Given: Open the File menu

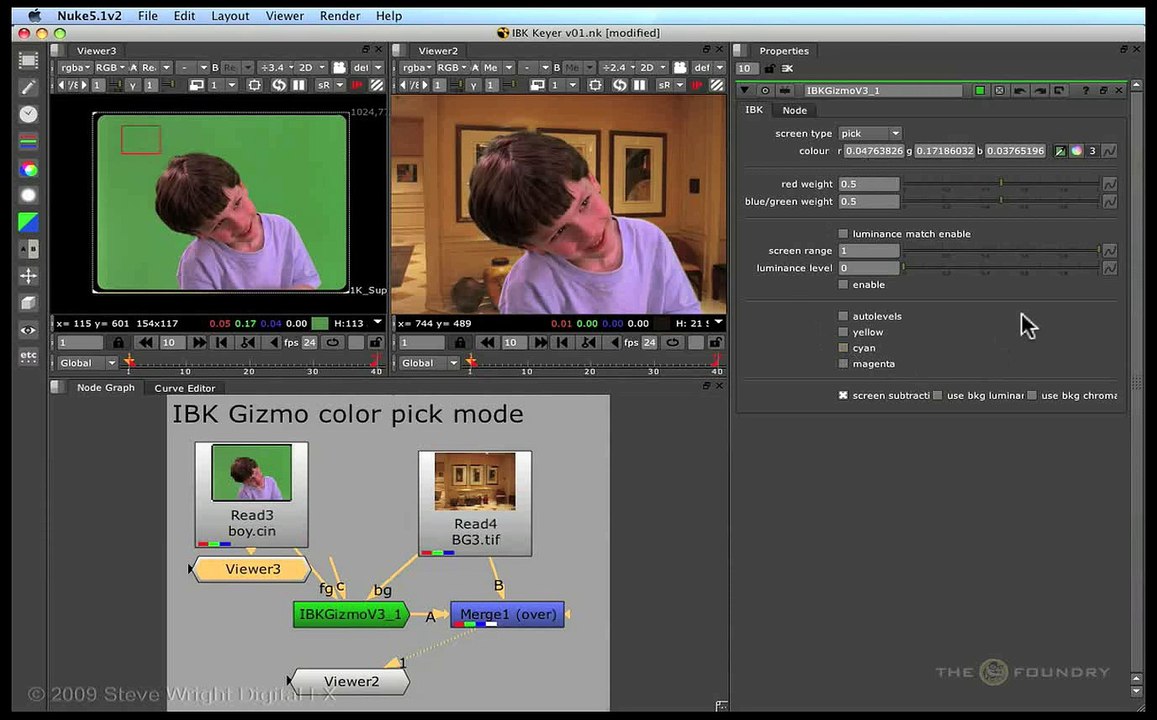Looking at the screenshot, I should click(148, 15).
